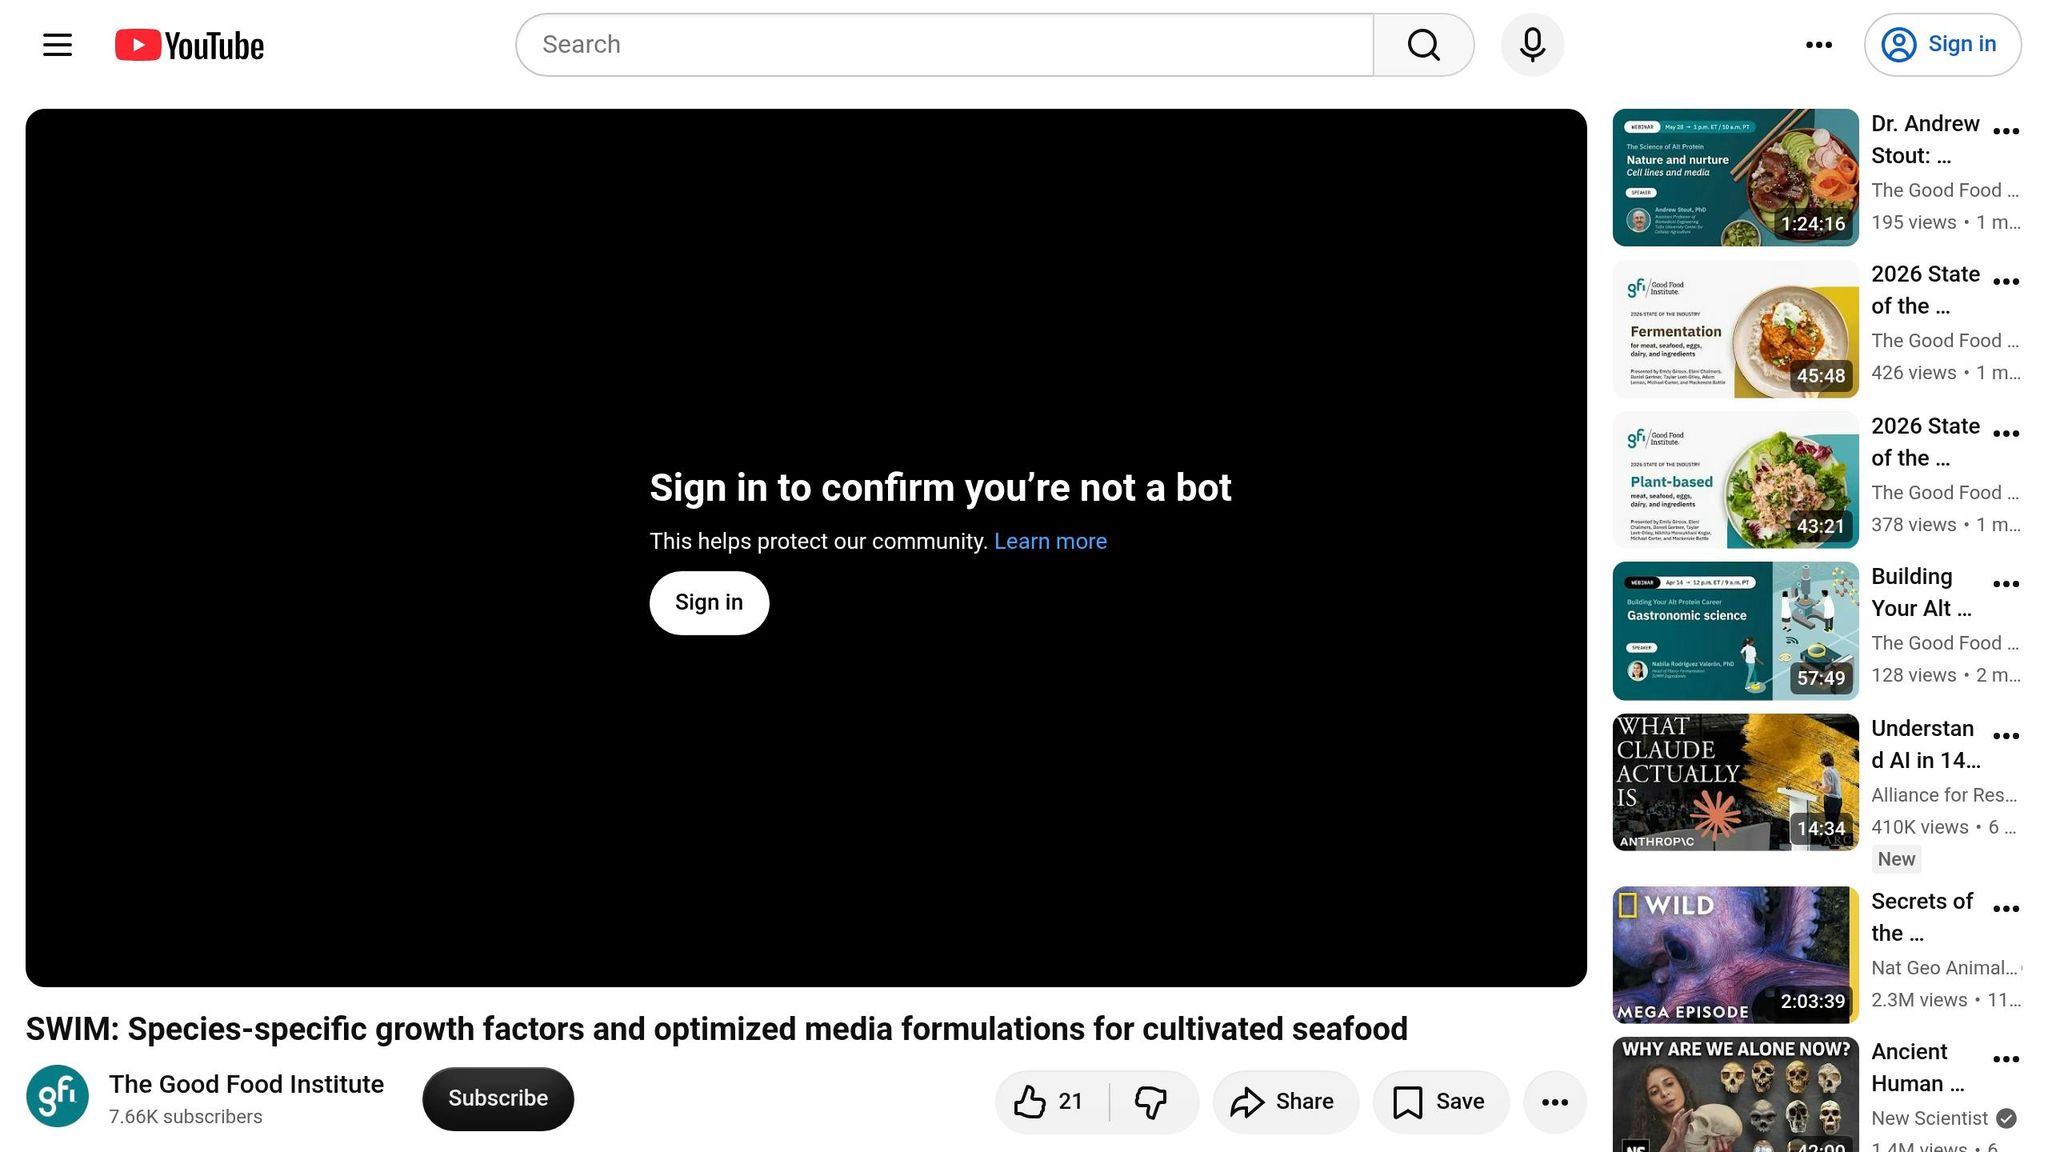This screenshot has height=1152, width=2048.
Task: Dislike the video with thumbs down
Action: [x=1152, y=1102]
